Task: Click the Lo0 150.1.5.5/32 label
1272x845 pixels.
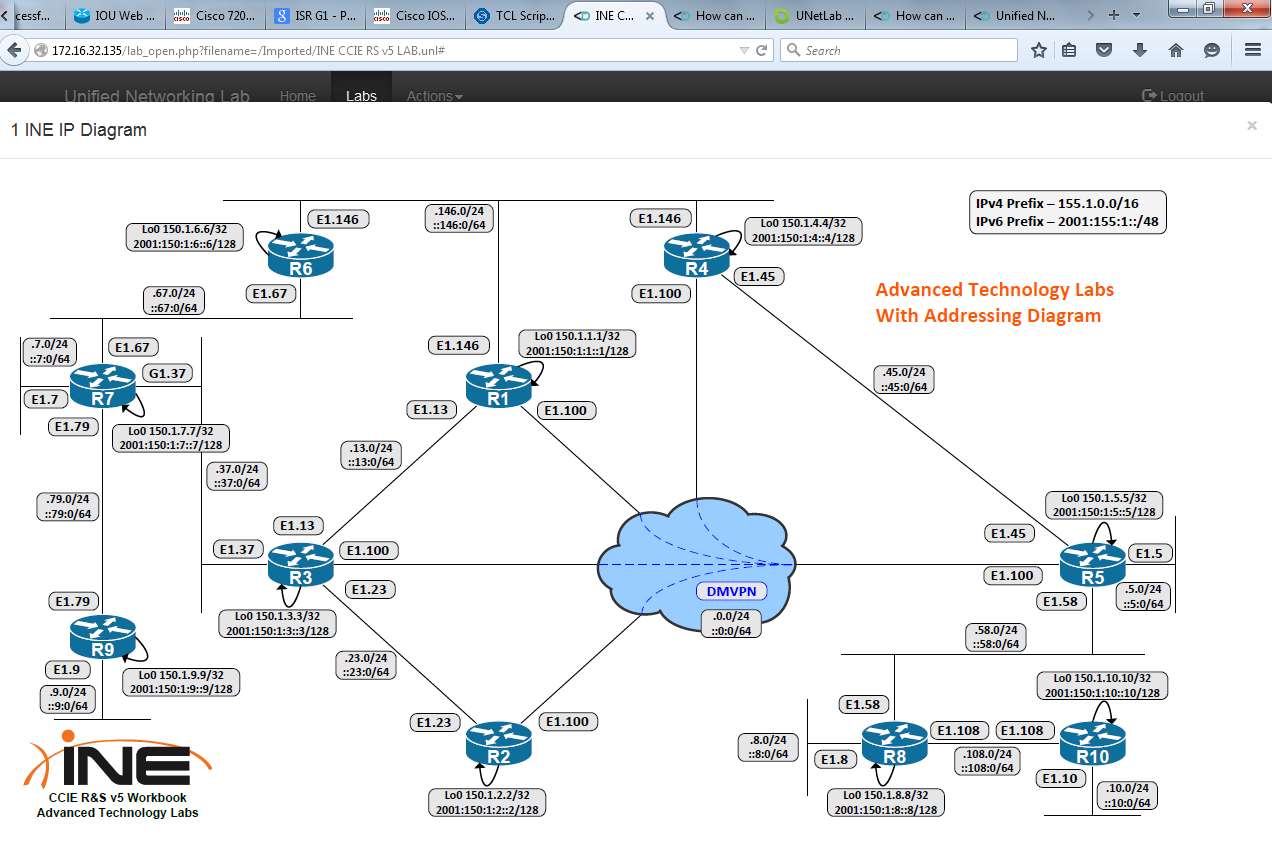Action: click(x=1103, y=505)
